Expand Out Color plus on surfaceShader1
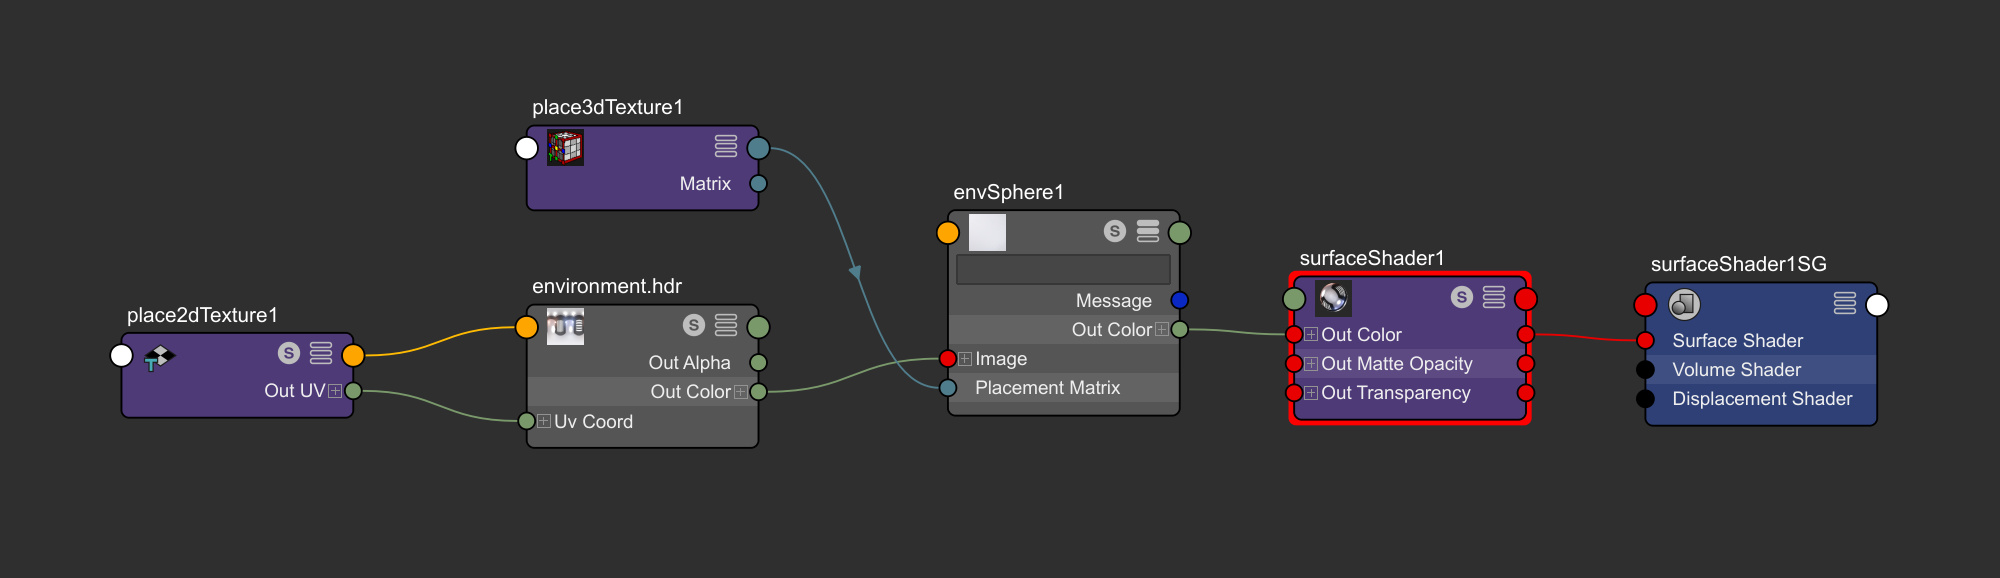This screenshot has height=578, width=2000. pyautogui.click(x=1311, y=335)
